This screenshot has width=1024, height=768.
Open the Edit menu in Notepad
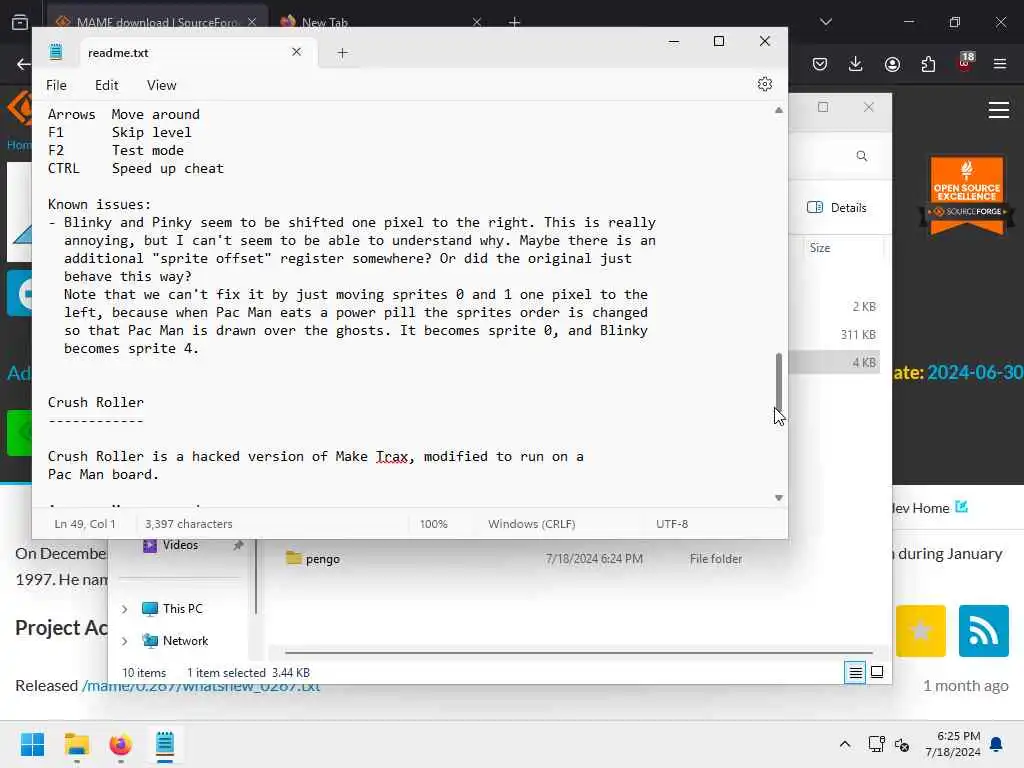pyautogui.click(x=106, y=85)
